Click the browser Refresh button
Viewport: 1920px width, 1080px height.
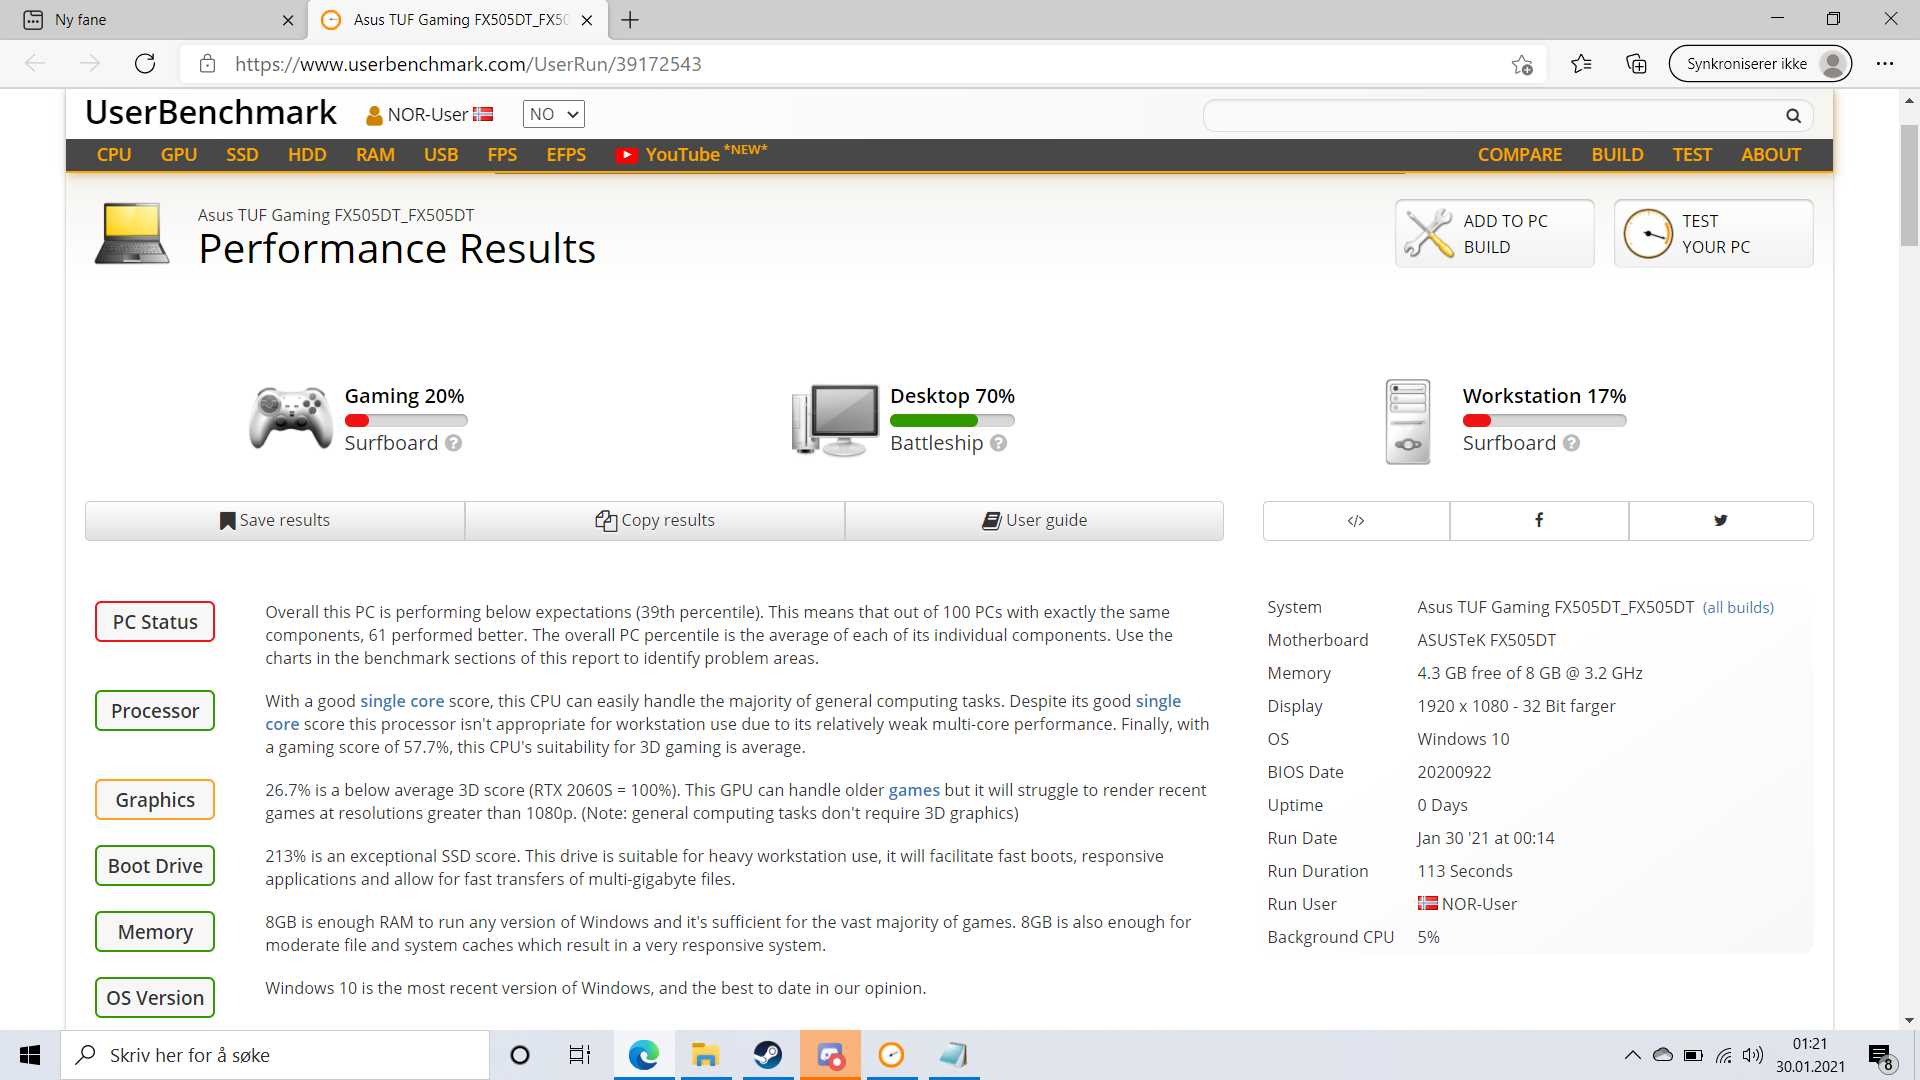click(x=145, y=64)
